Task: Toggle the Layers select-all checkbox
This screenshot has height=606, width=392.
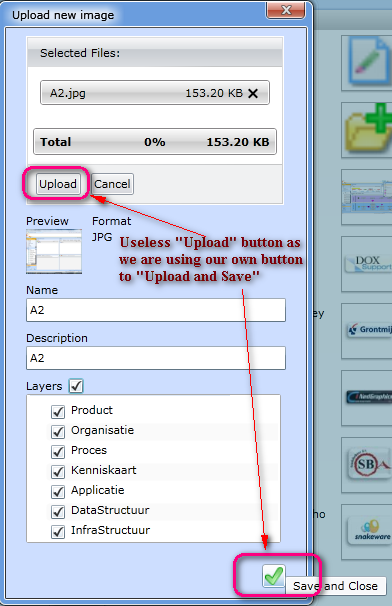Action: [x=76, y=386]
